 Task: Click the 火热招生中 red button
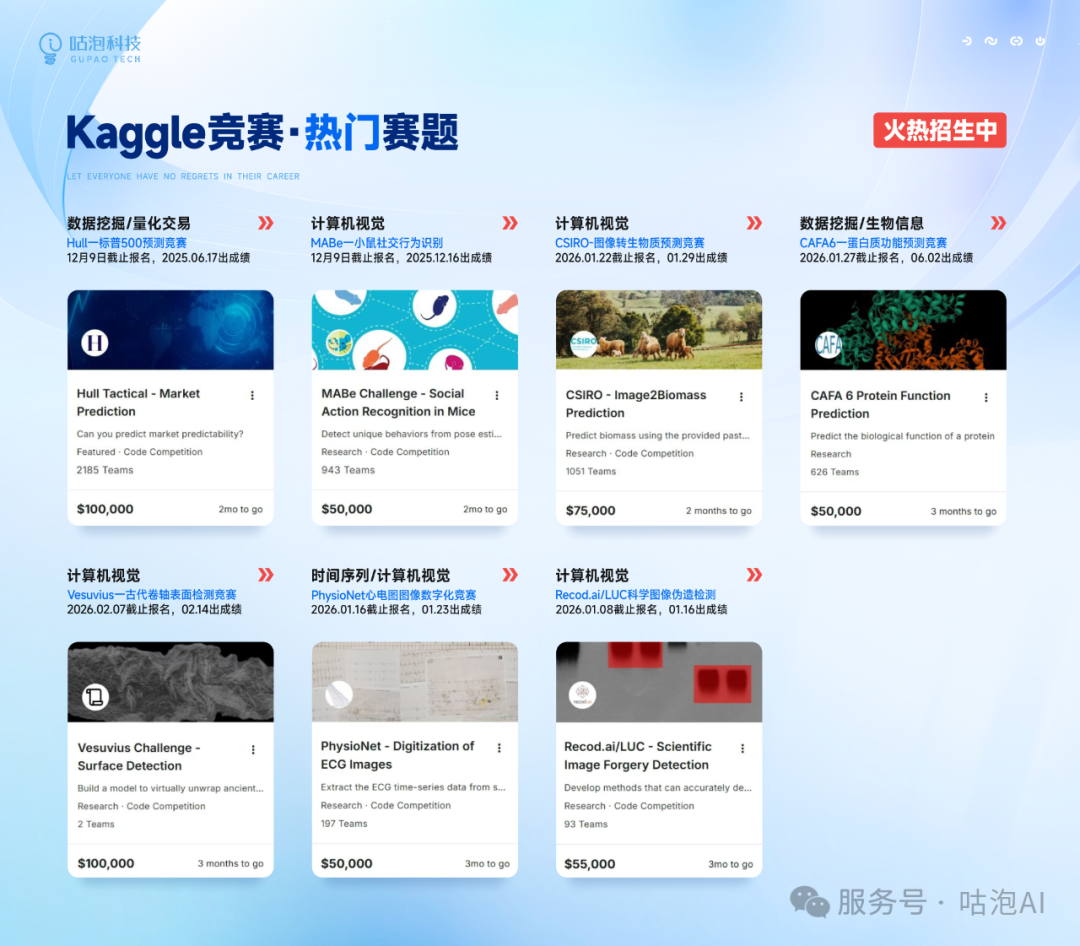pos(939,130)
